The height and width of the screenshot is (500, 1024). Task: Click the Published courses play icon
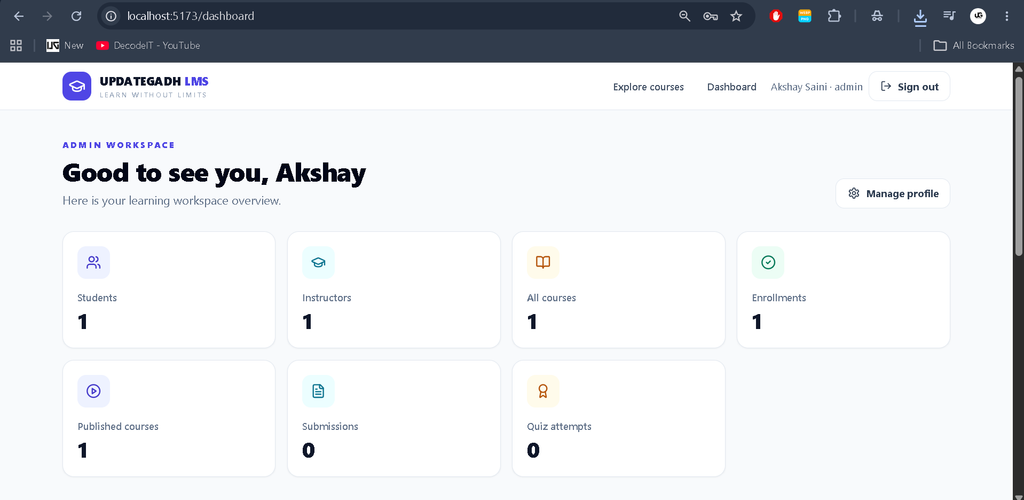tap(93, 391)
